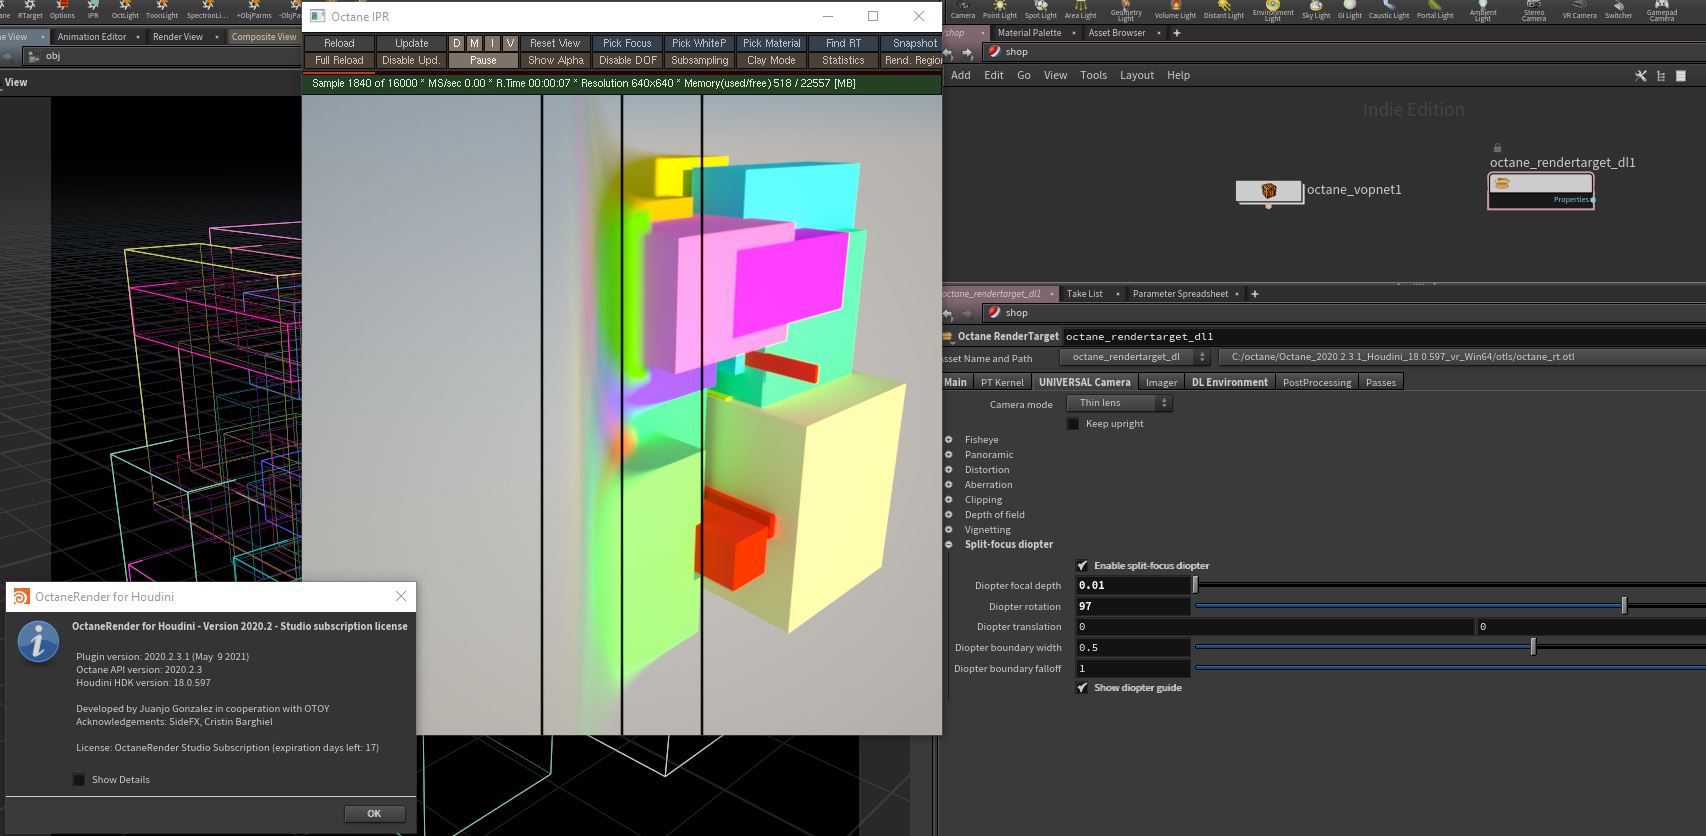This screenshot has width=1706, height=836.
Task: Create an Ambient Light from the shelf
Action: click(x=1483, y=11)
